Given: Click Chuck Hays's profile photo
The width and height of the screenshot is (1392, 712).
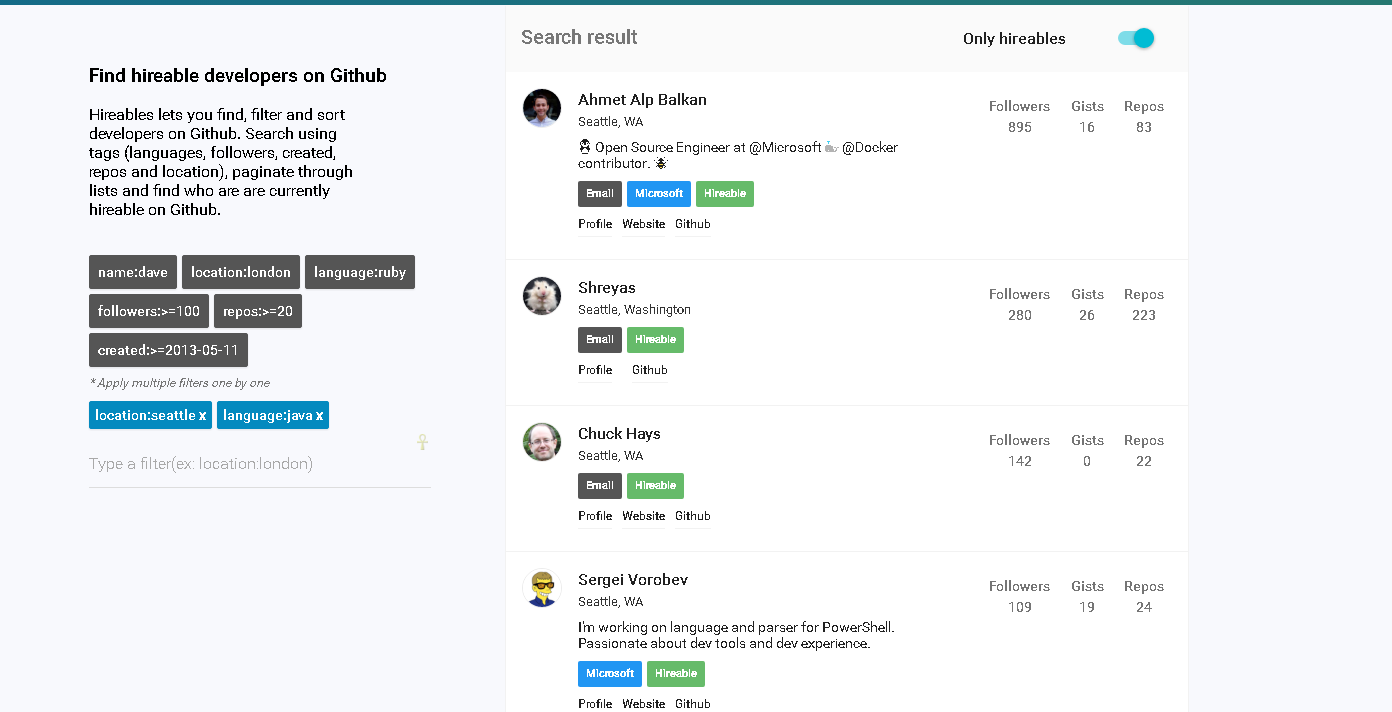Looking at the screenshot, I should (541, 441).
